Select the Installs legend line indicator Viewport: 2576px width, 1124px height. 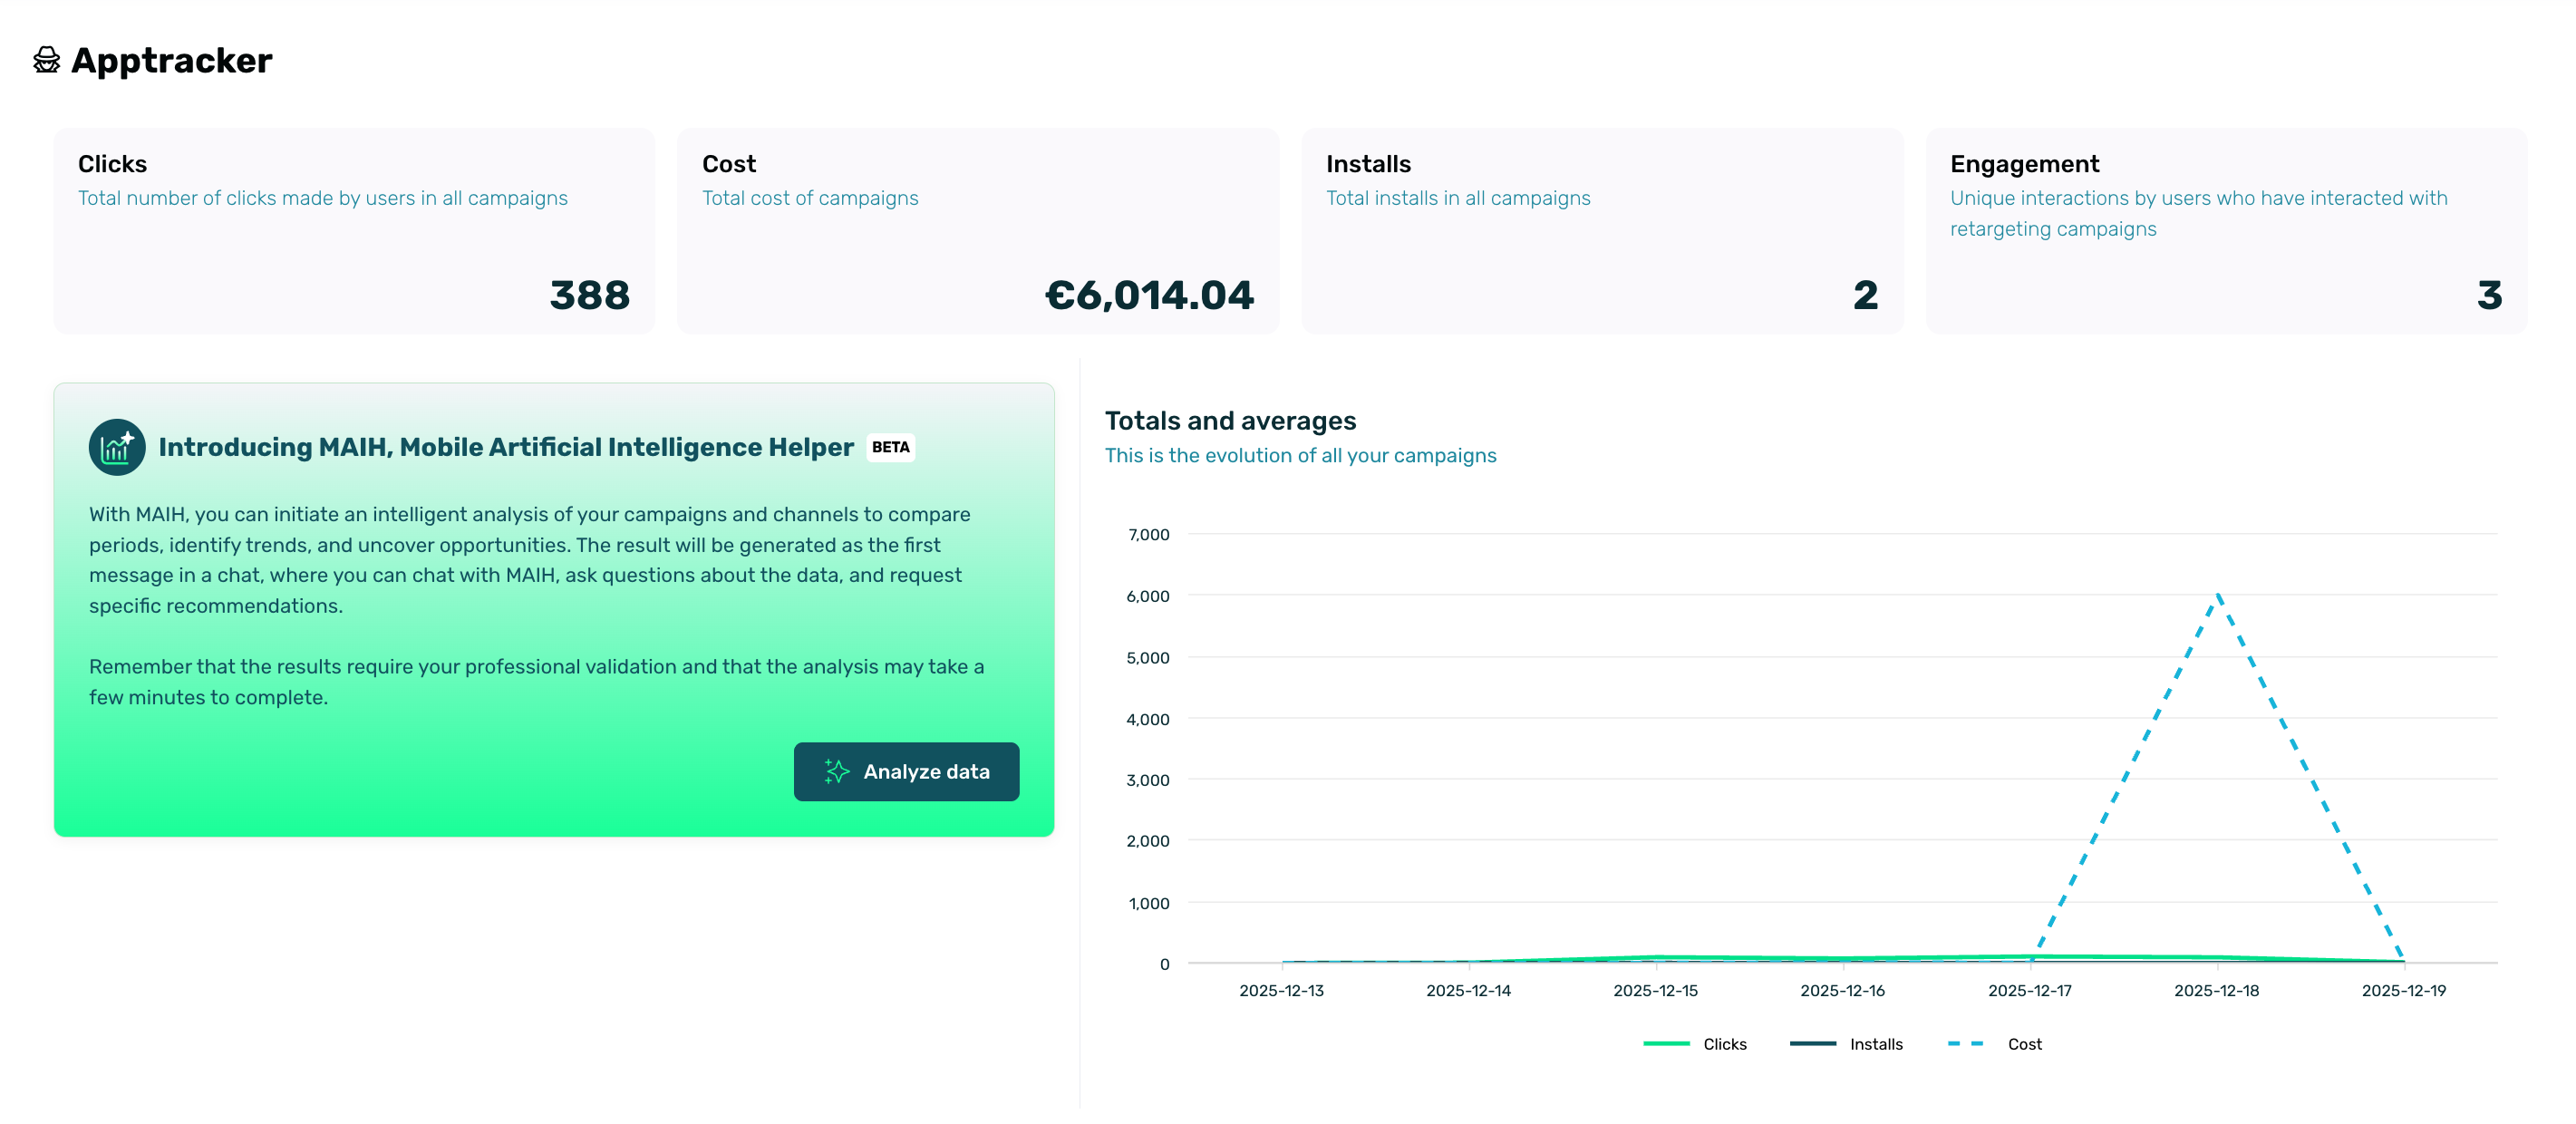coord(1815,1043)
